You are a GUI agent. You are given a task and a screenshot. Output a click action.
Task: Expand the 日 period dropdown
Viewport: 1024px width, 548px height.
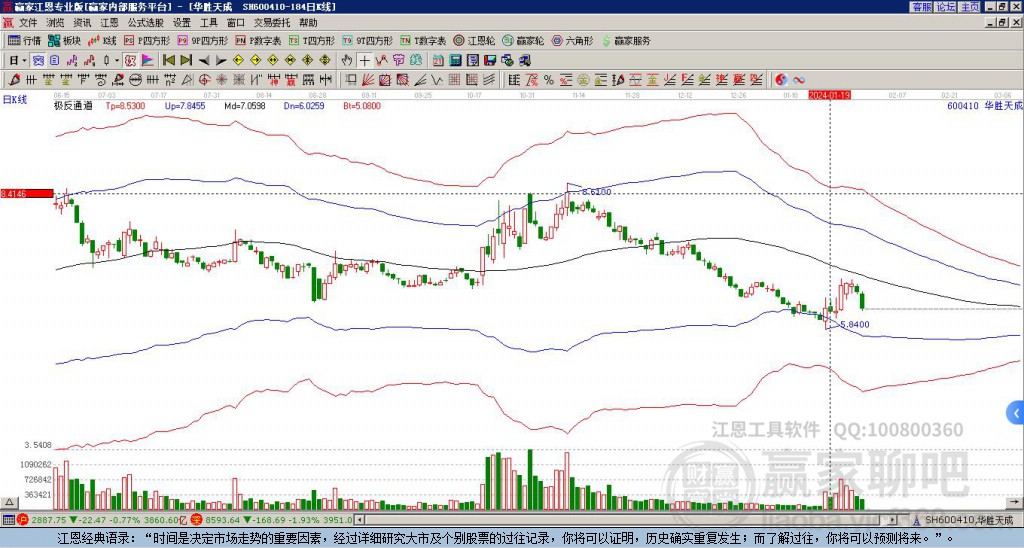pyautogui.click(x=24, y=61)
